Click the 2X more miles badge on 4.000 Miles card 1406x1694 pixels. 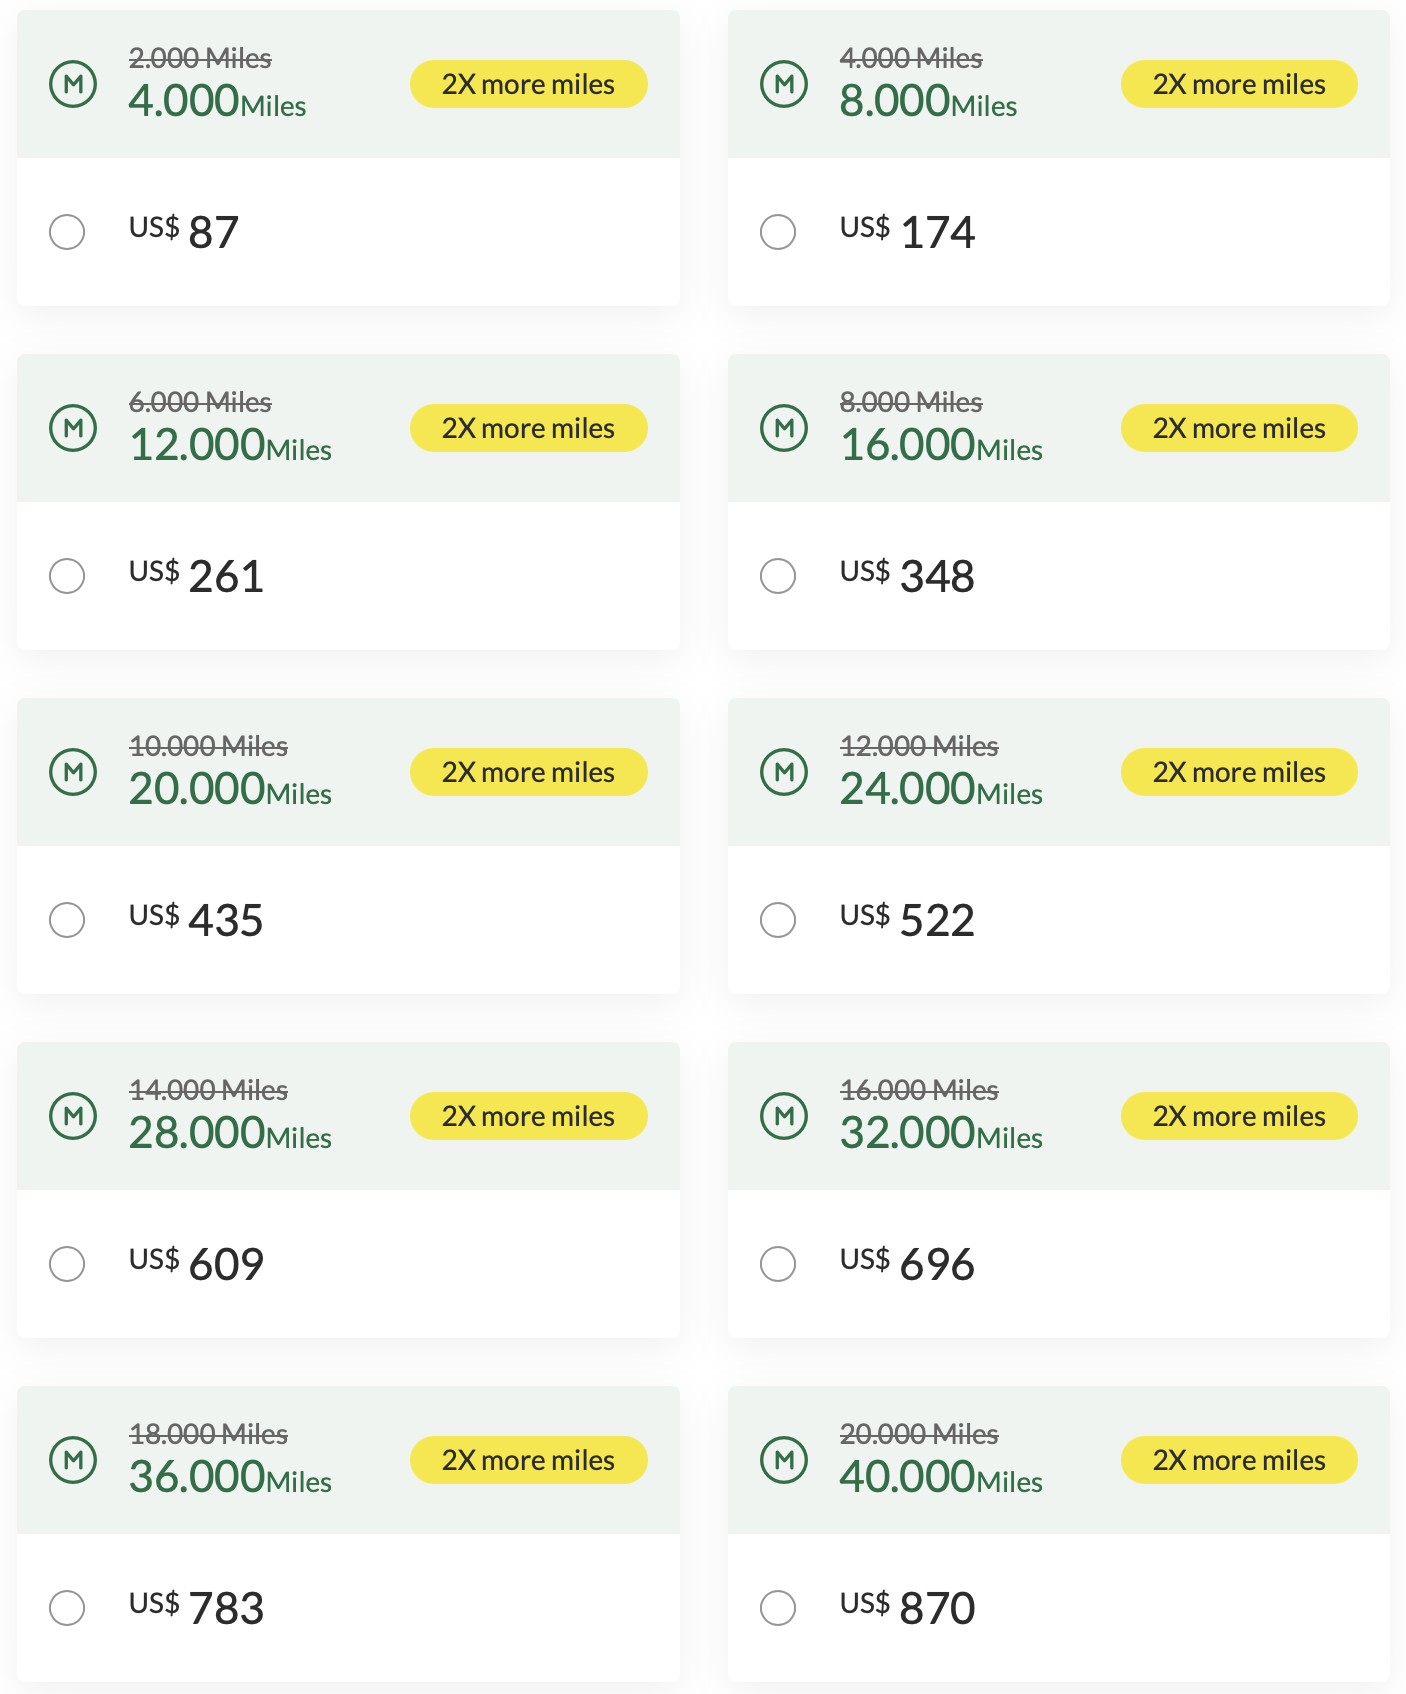528,84
